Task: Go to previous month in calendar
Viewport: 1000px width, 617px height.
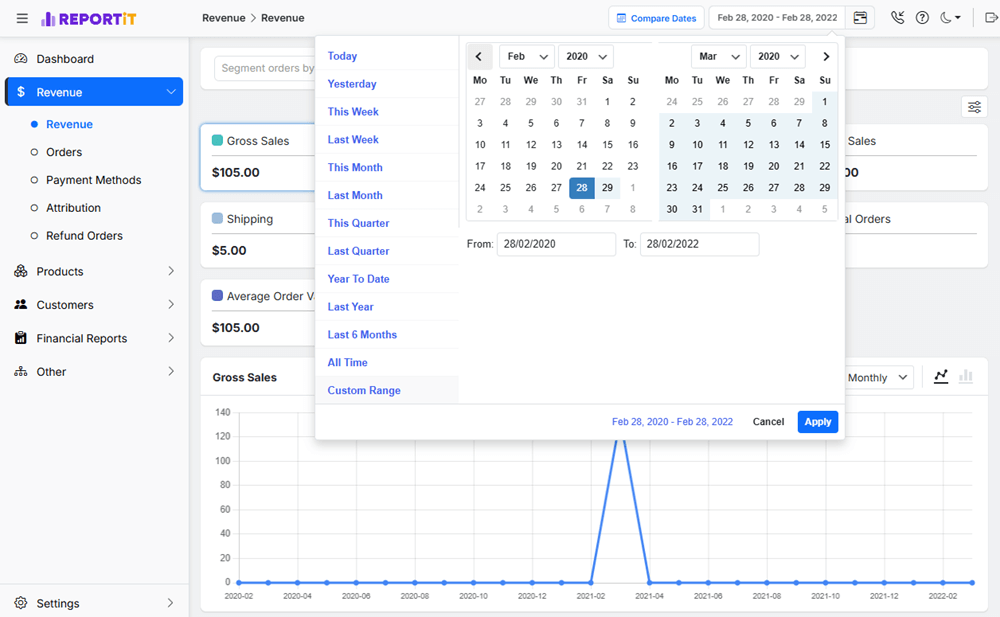Action: (479, 57)
